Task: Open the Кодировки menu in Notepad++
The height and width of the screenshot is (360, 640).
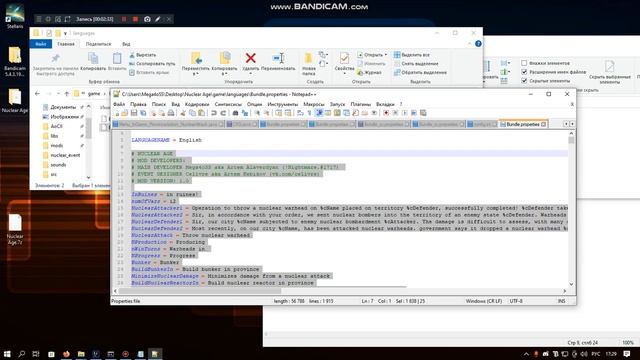Action: pos(197,104)
